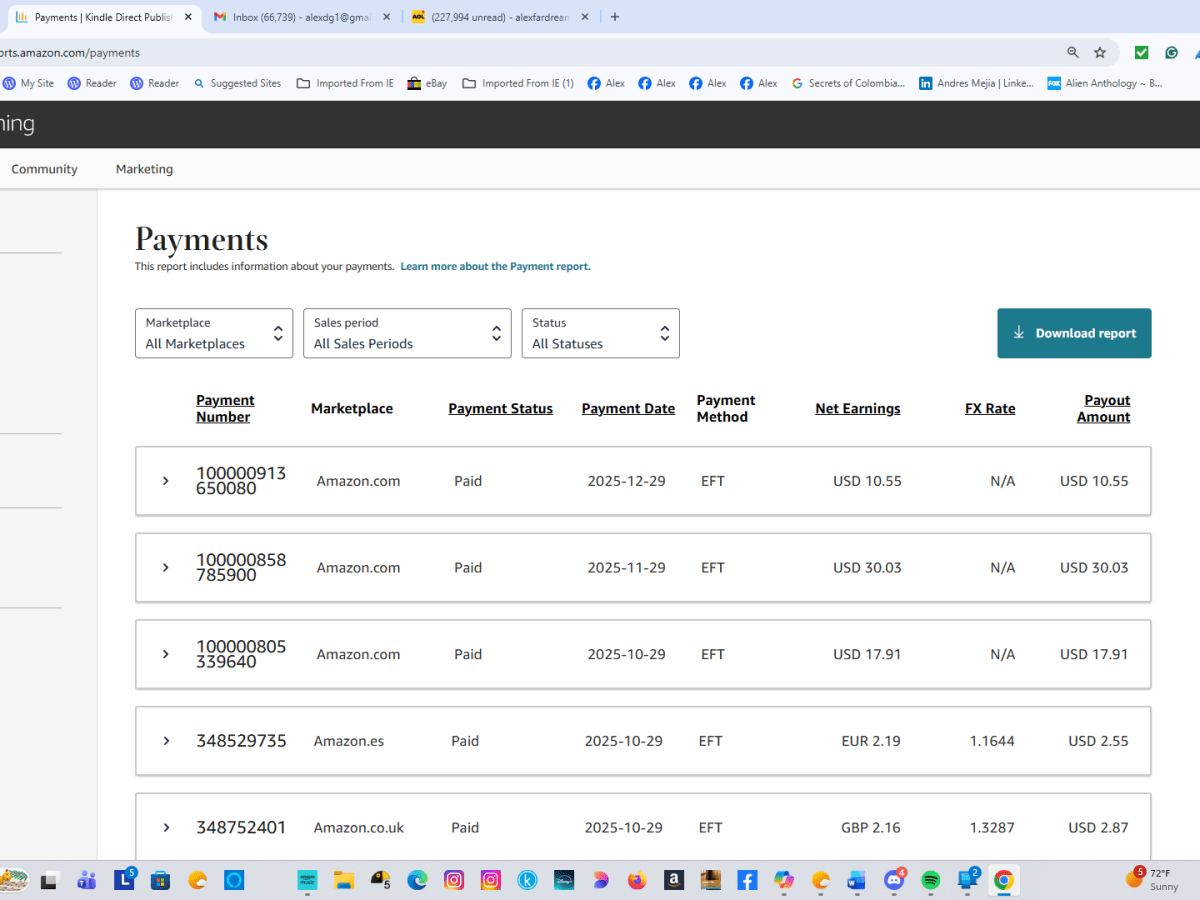The image size is (1200, 900).
Task: Launch Microsoft Store from the taskbar
Action: (x=160, y=880)
